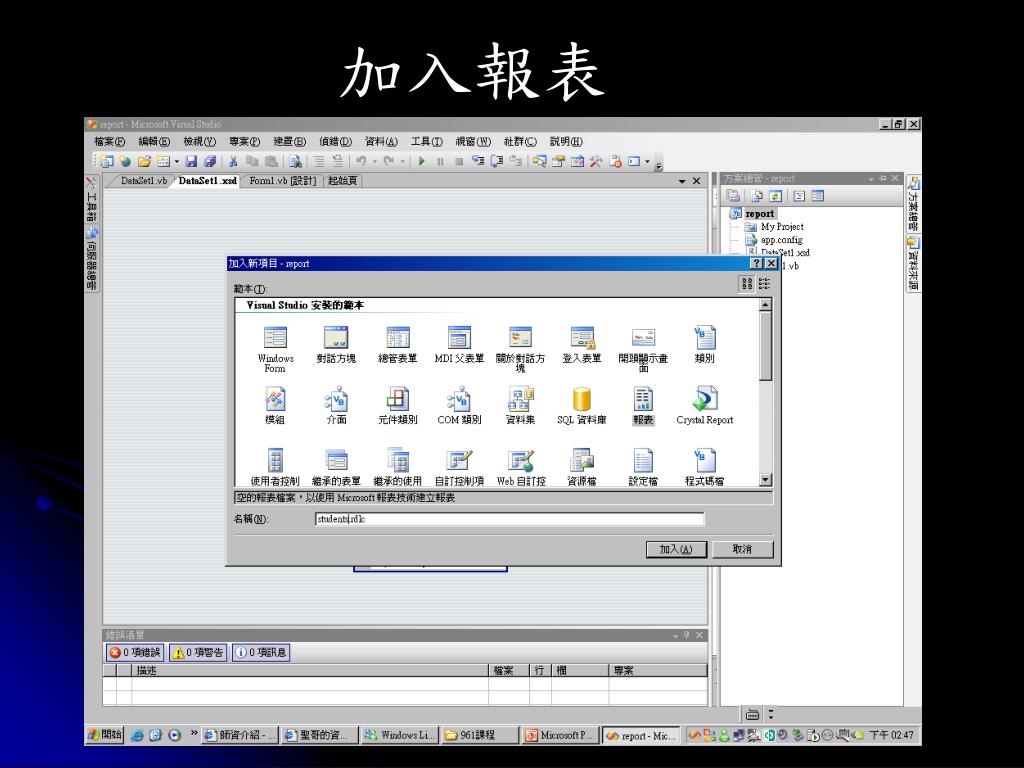Click the template list scroll down arrow
Viewport: 1024px width, 768px height.
click(765, 480)
